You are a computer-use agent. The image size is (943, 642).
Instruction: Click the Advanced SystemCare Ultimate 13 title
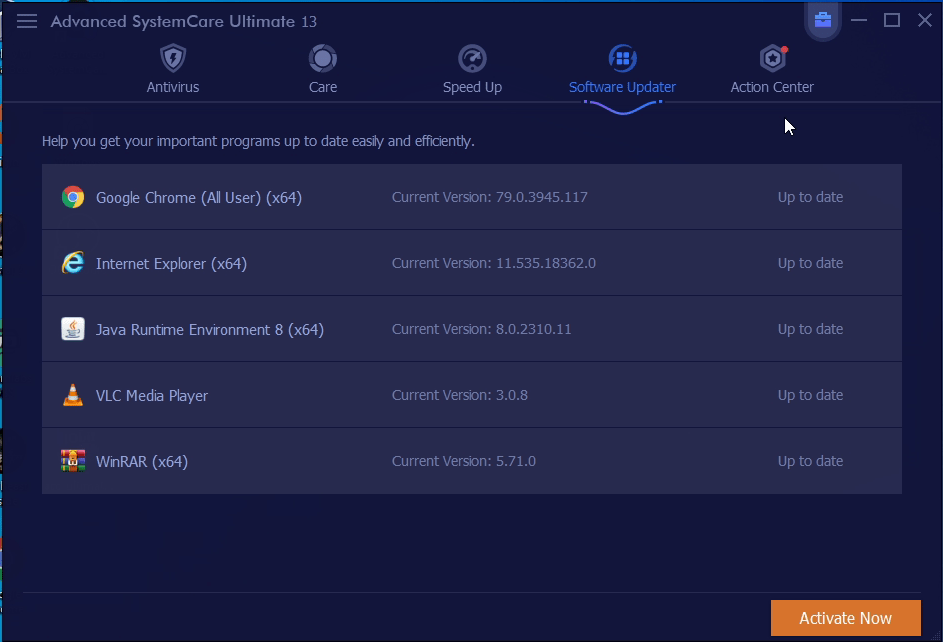[183, 22]
